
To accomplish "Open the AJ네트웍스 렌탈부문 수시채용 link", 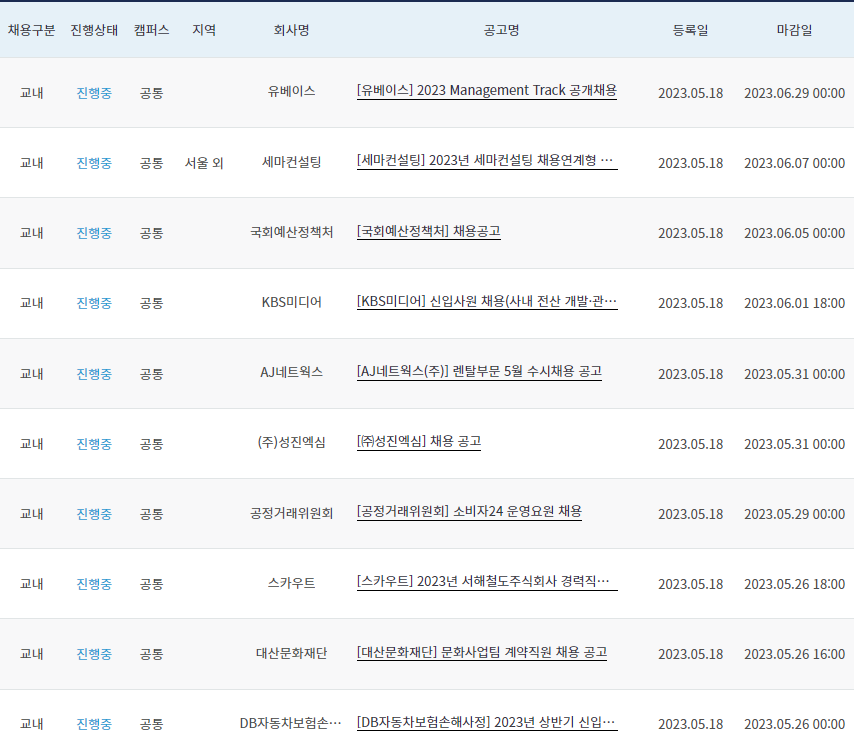I will tap(479, 371).
